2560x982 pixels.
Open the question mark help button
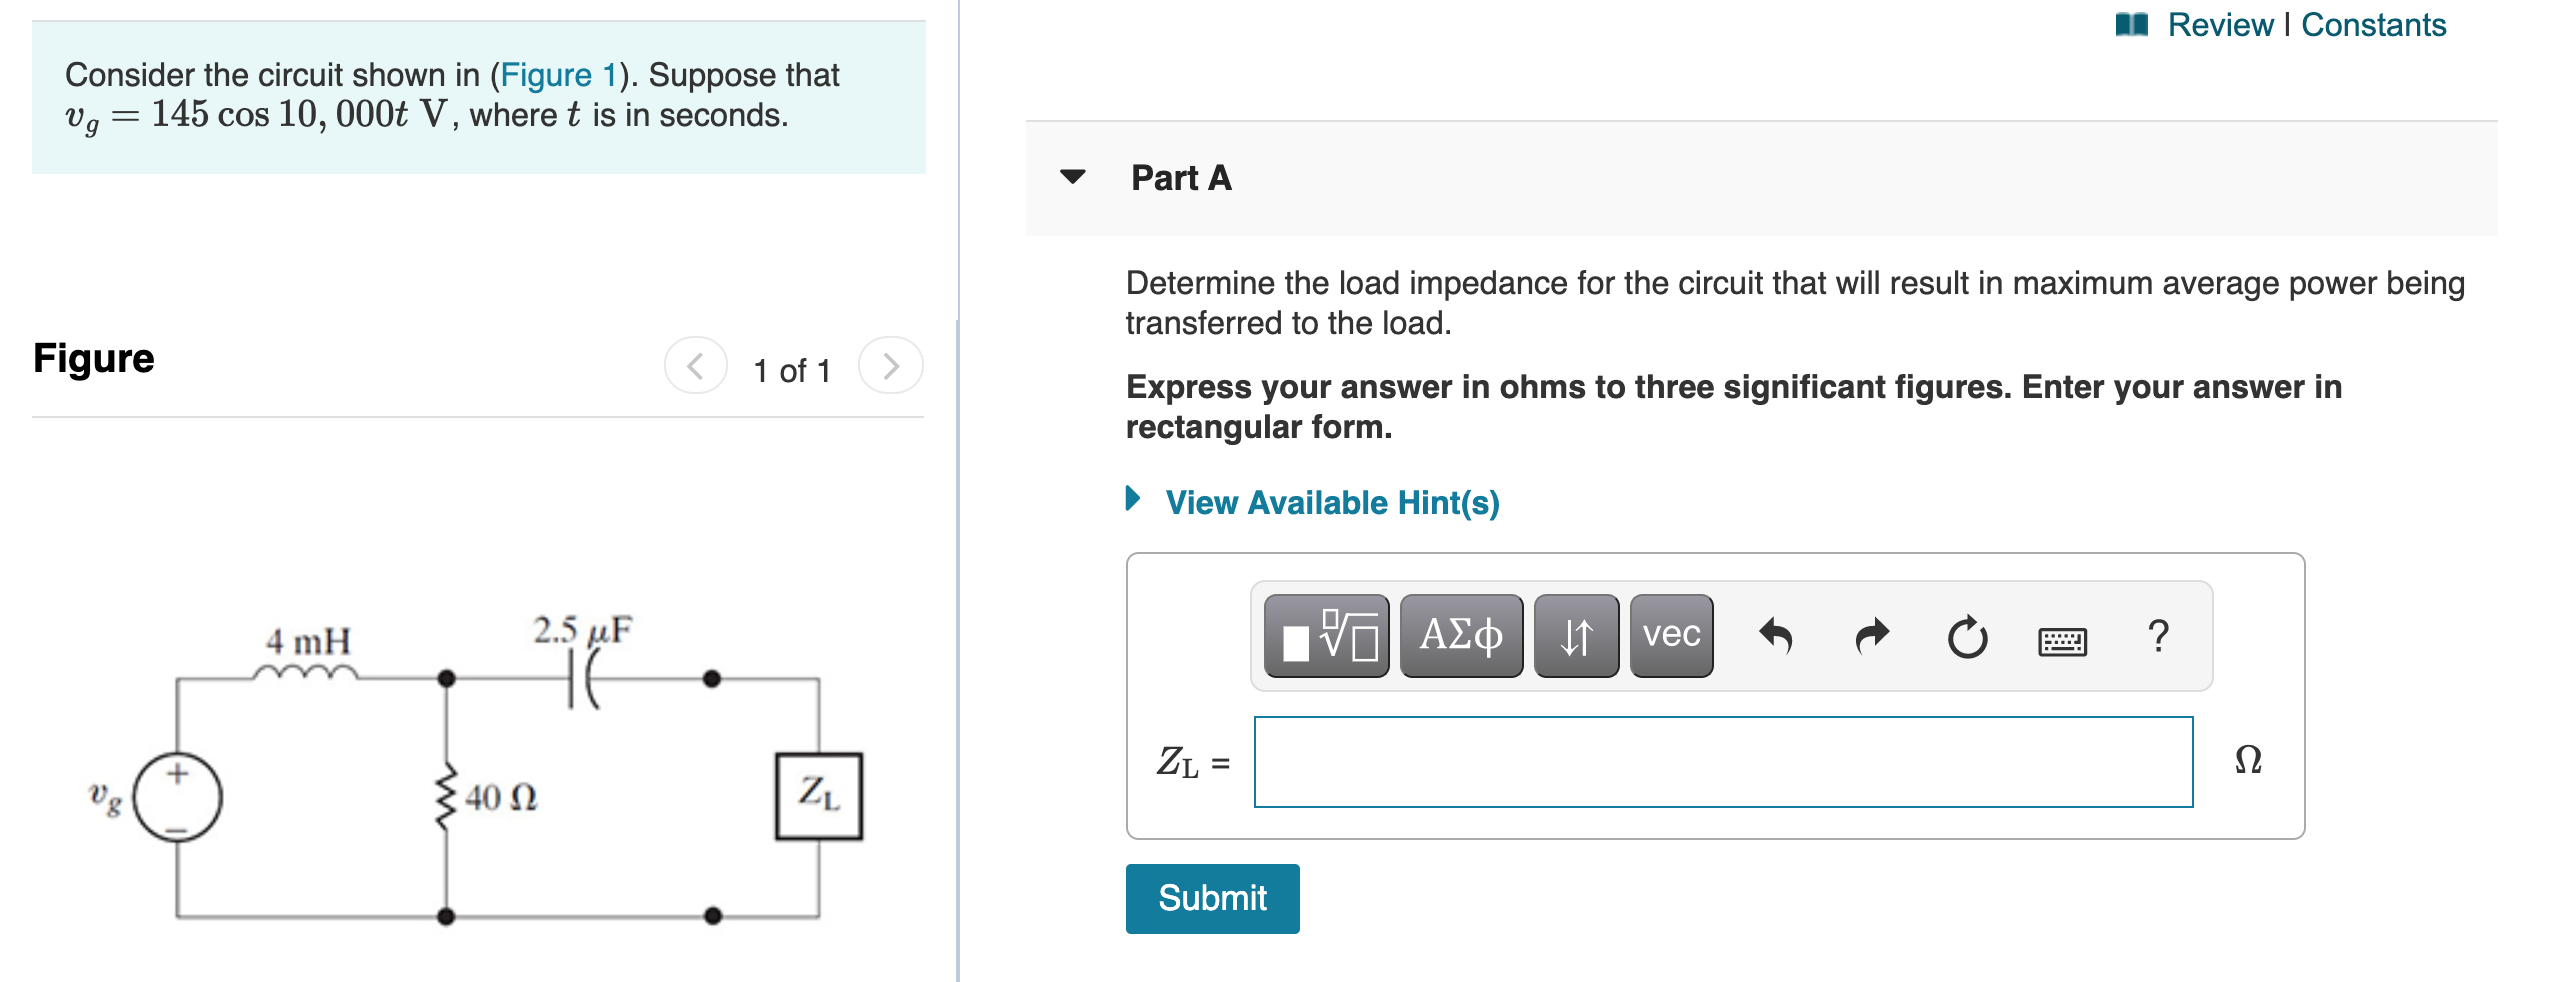2158,636
